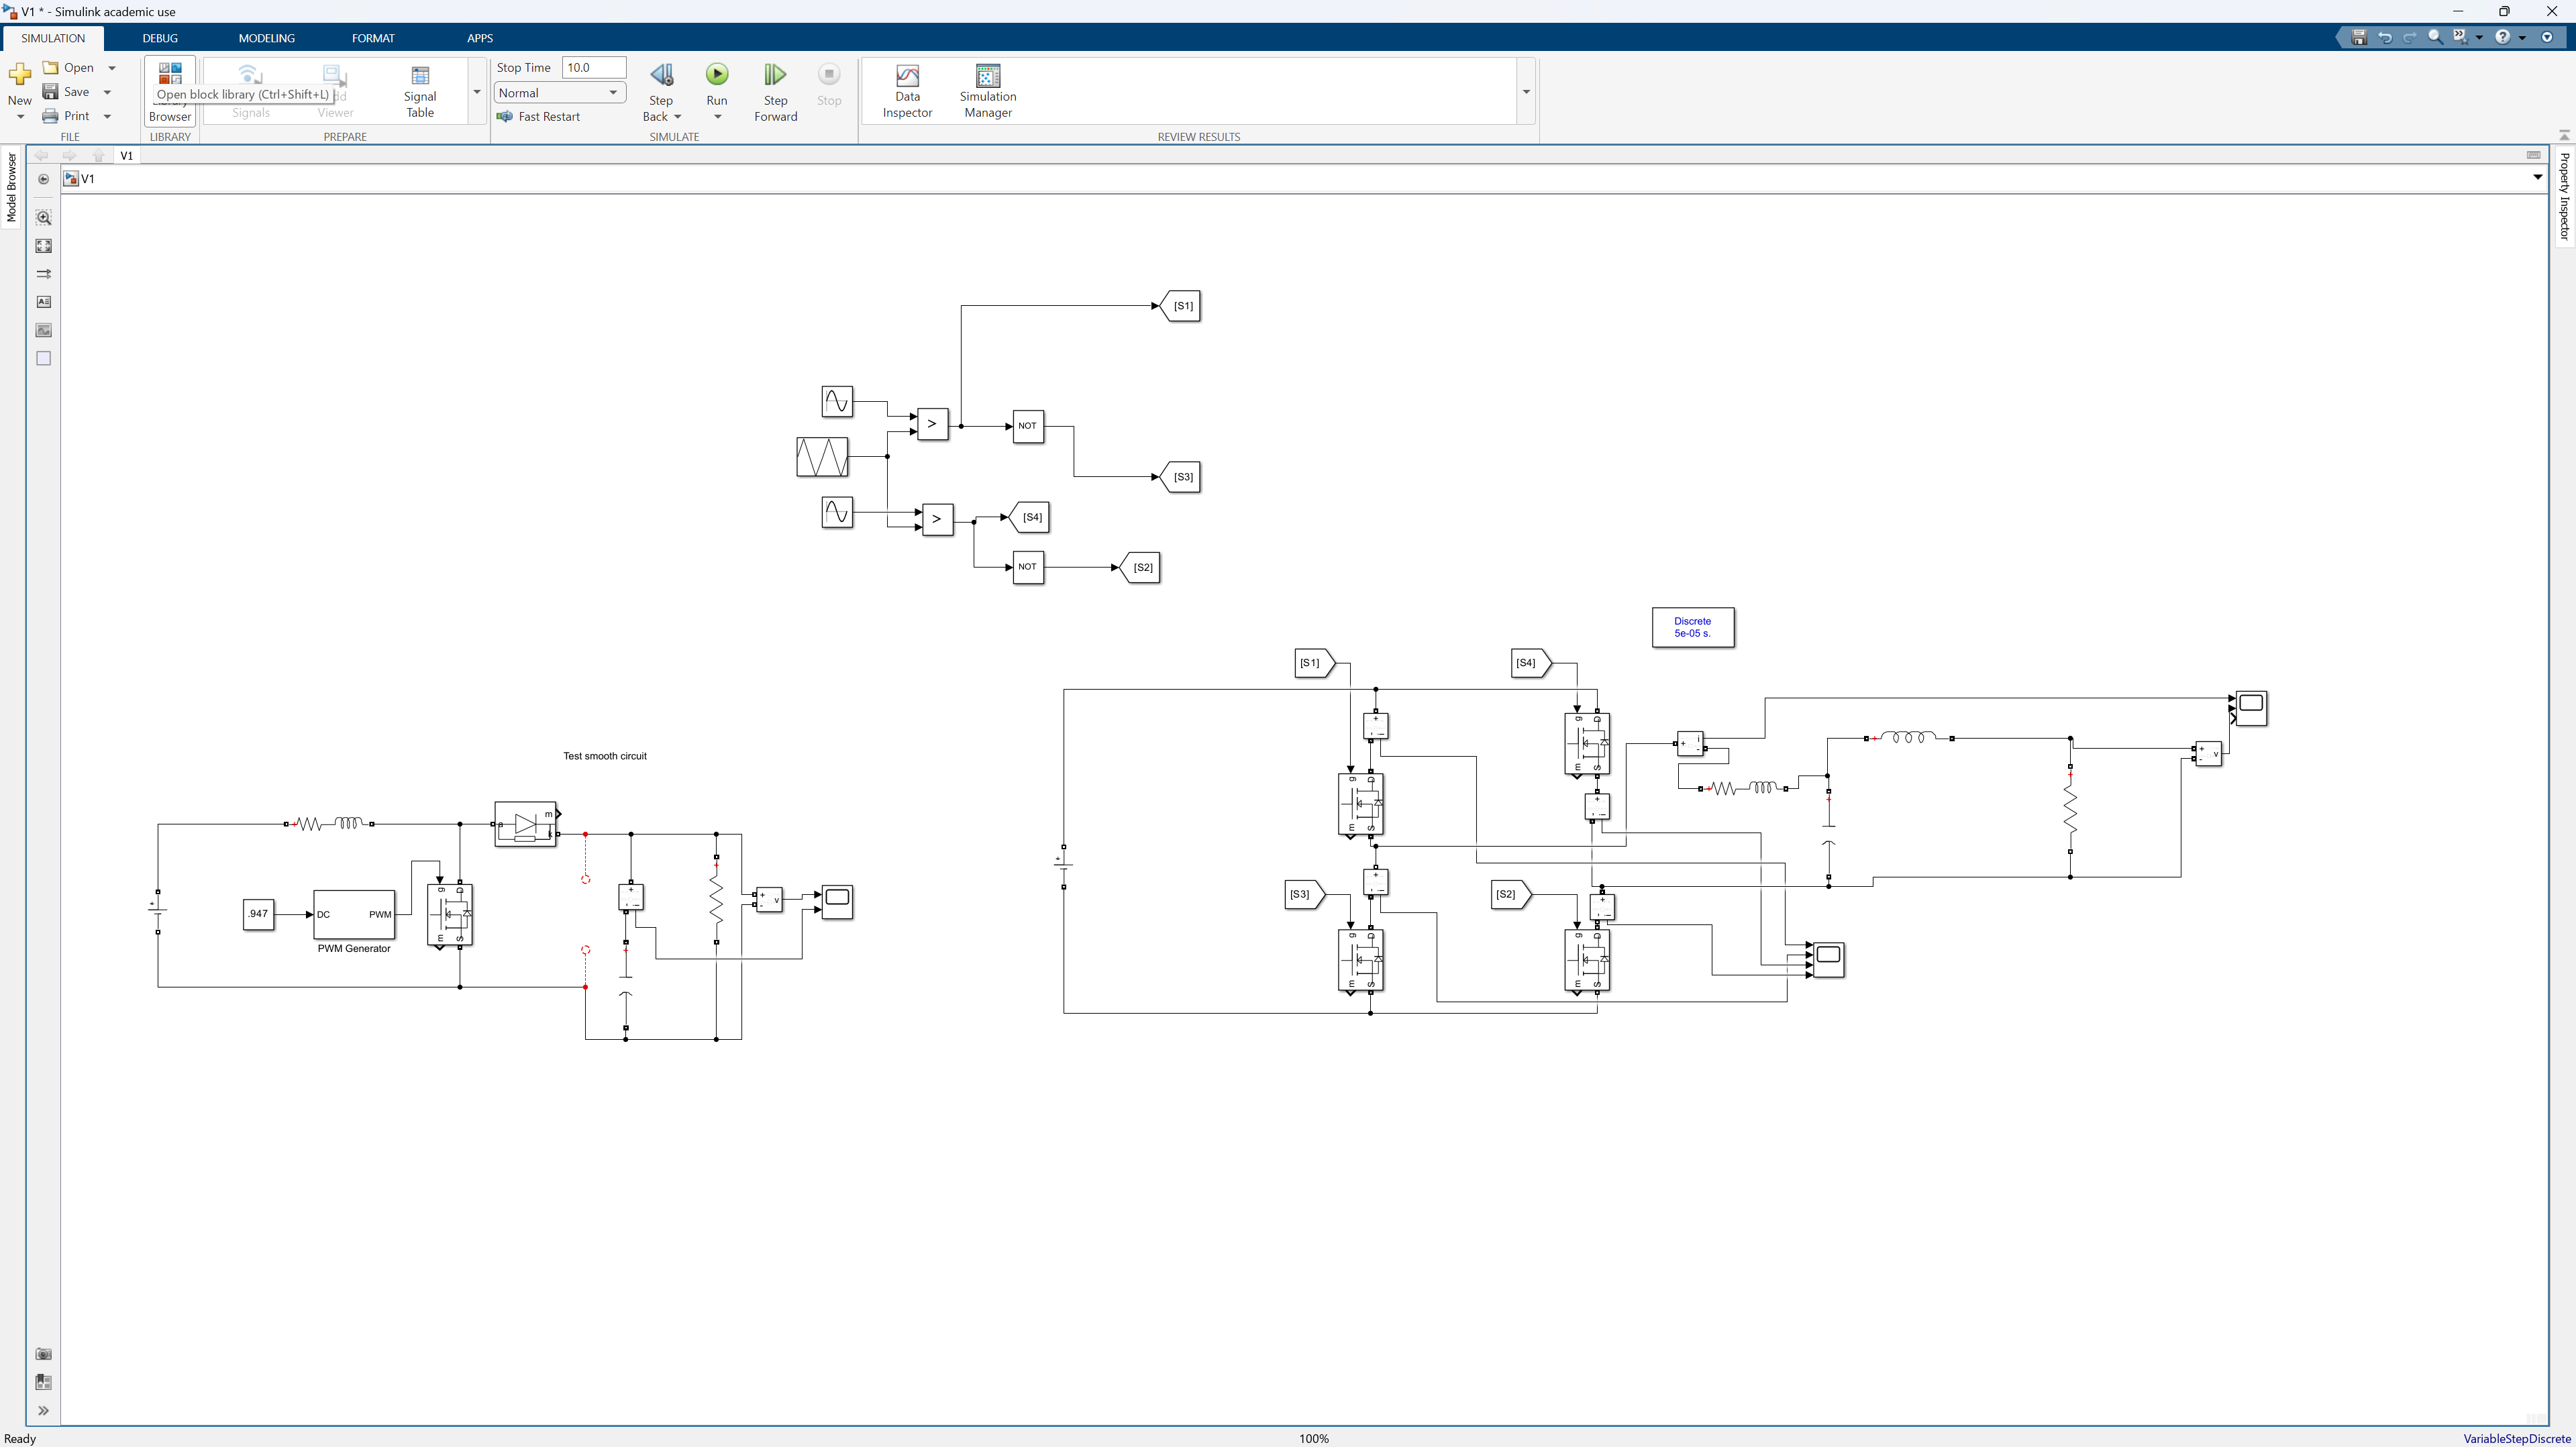Select the Repeating Sequence triangle wave block
This screenshot has height=1447, width=2576.
(x=822, y=457)
